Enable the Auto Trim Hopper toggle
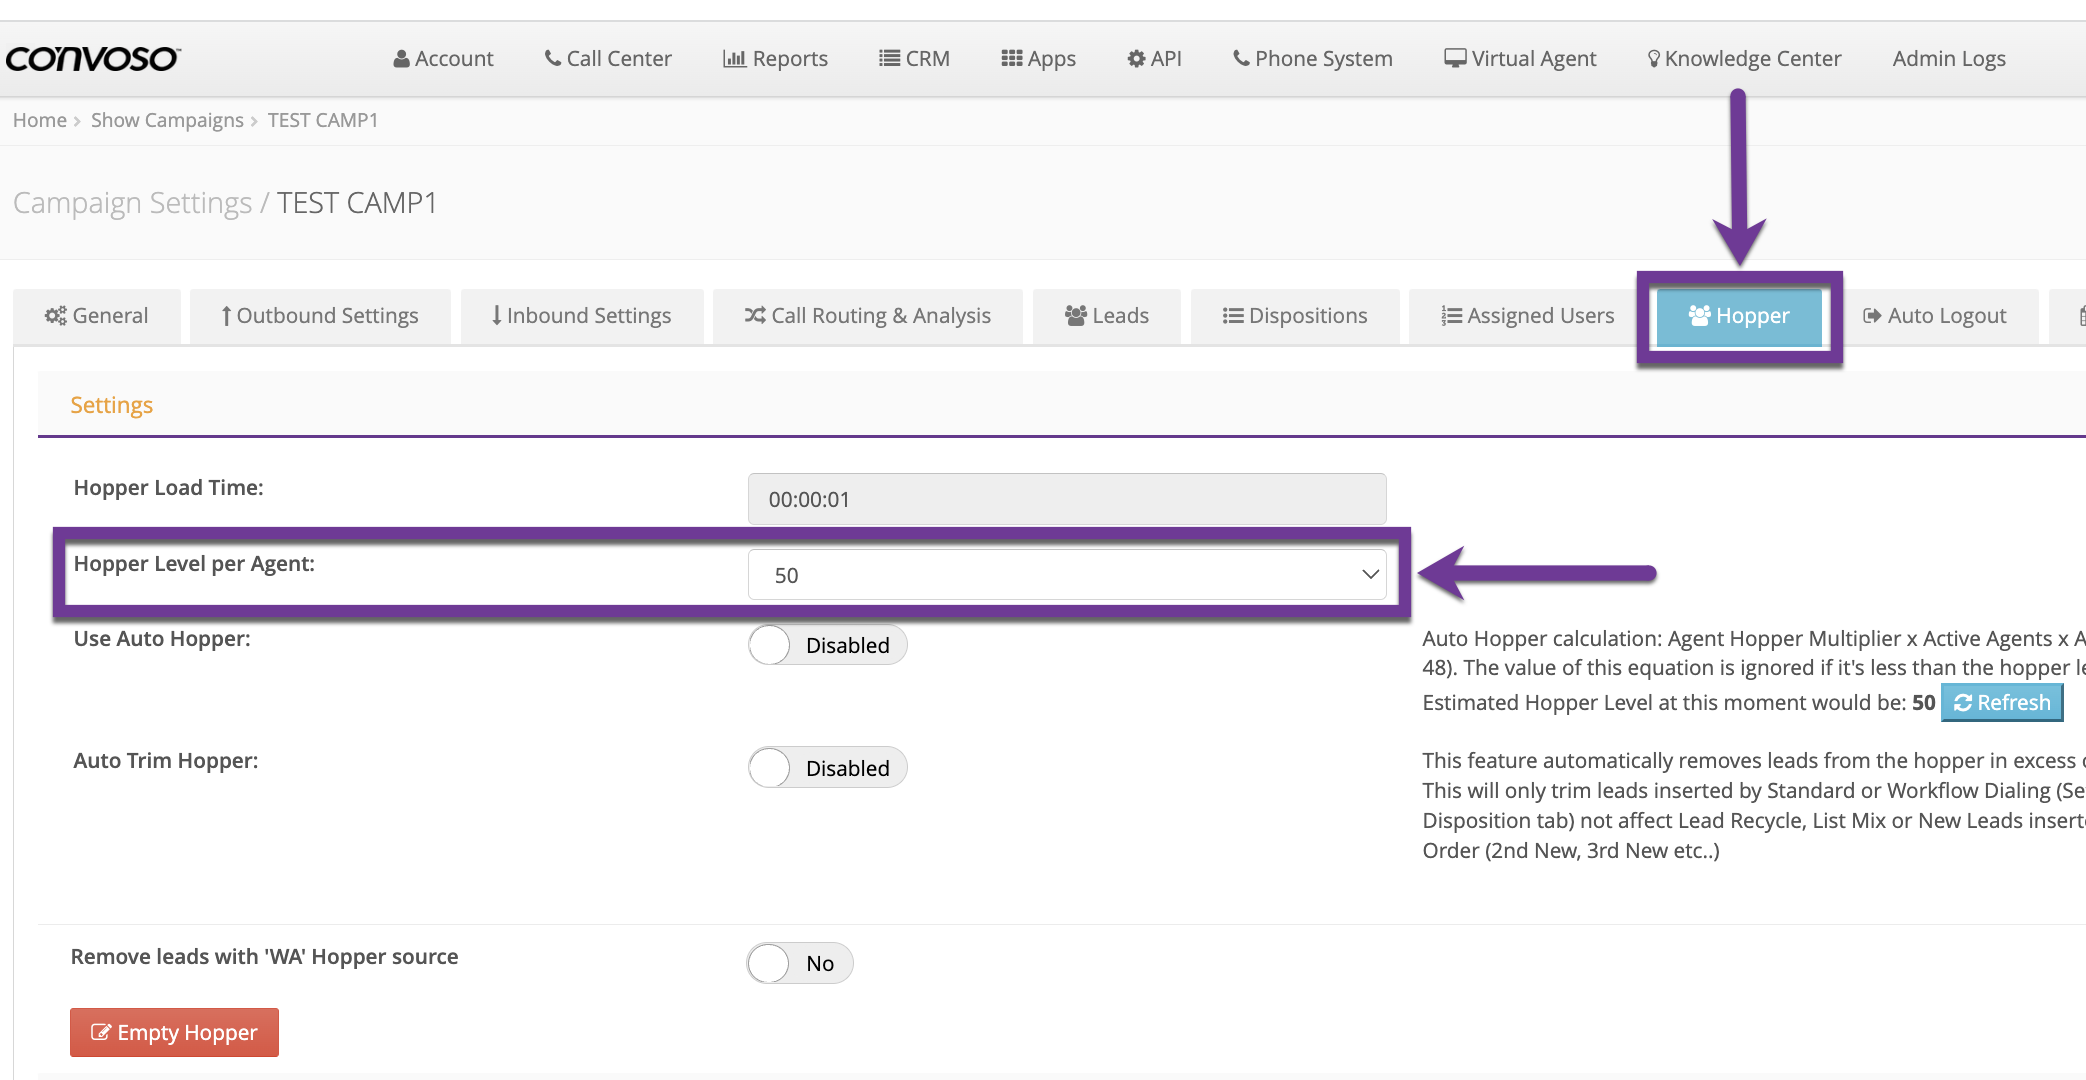 tap(827, 768)
